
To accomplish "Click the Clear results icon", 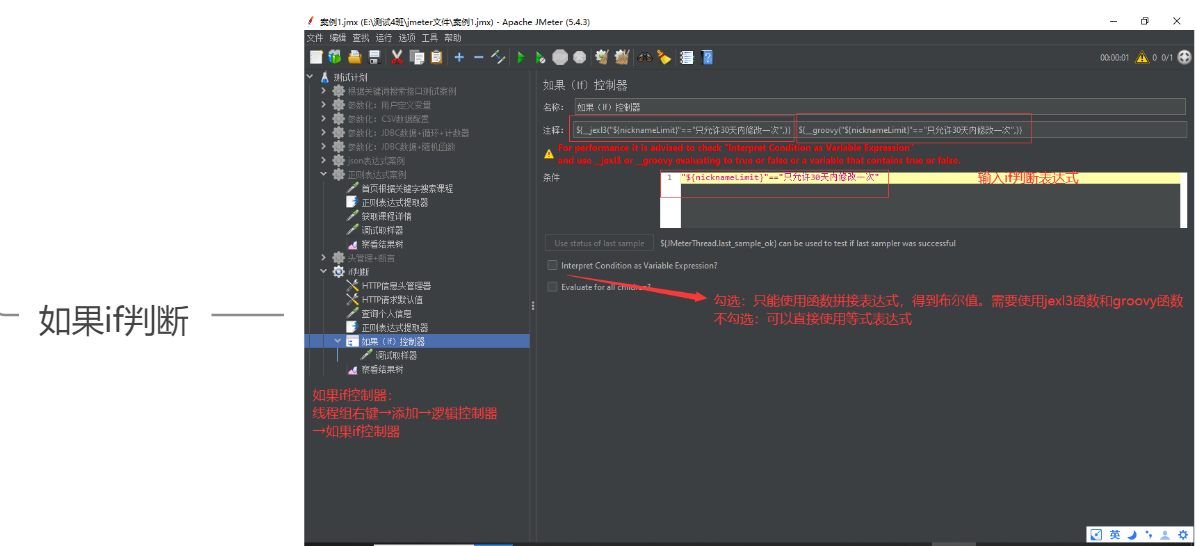I will [x=602, y=56].
